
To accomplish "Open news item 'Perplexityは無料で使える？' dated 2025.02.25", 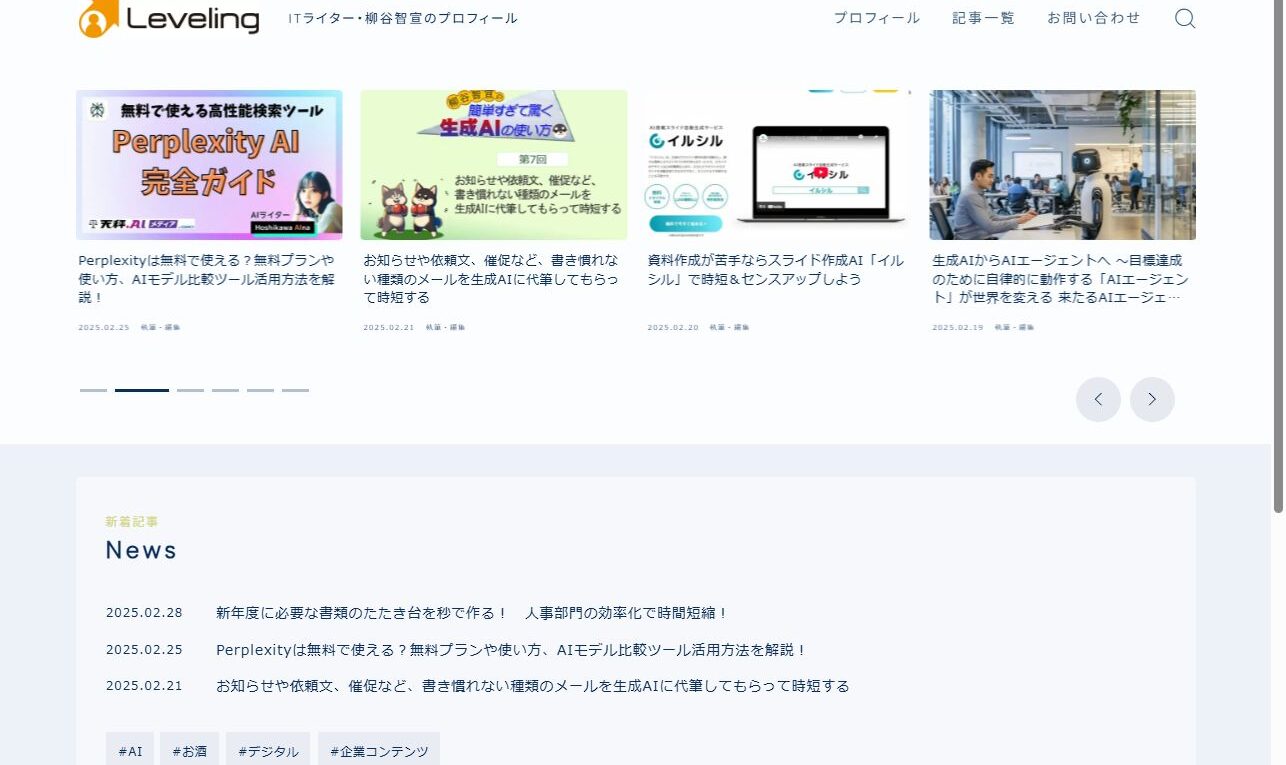I will (x=511, y=650).
